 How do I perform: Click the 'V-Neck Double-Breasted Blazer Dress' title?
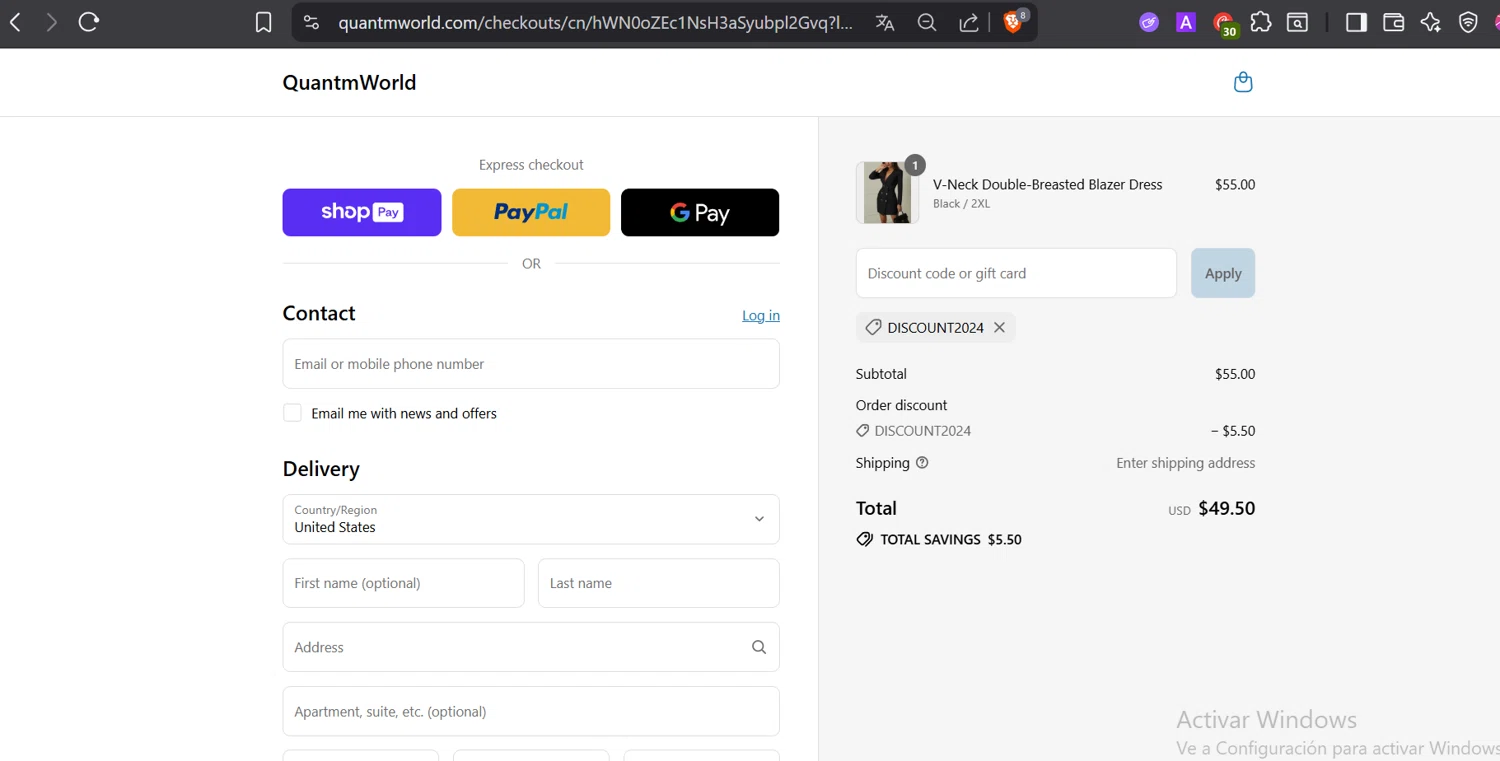pyautogui.click(x=1048, y=184)
